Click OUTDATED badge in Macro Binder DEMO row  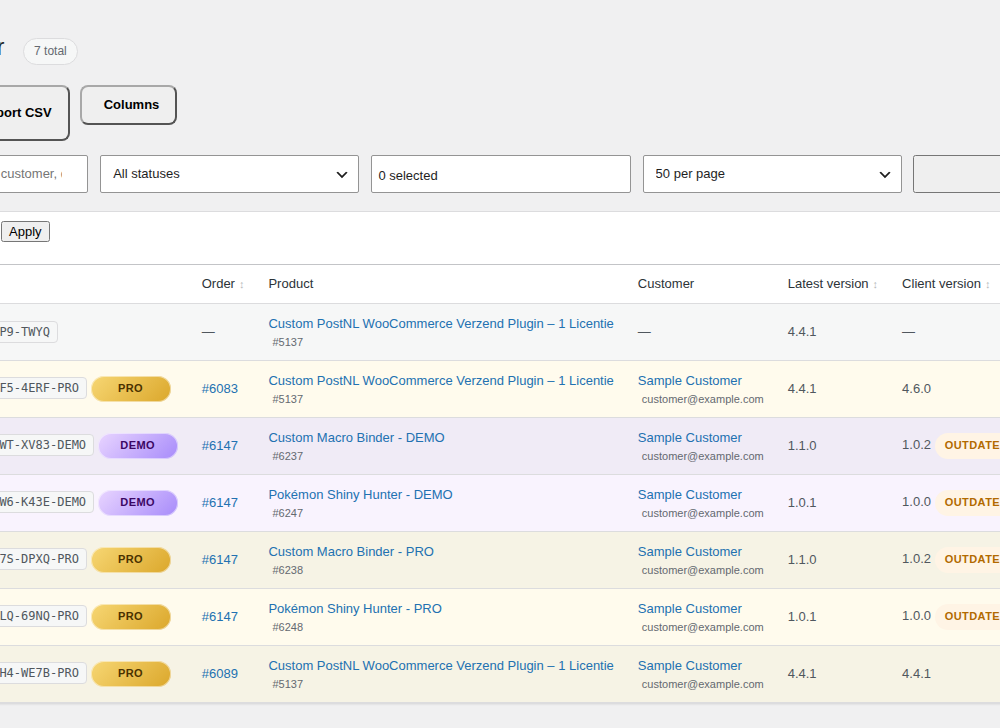[x=968, y=445]
